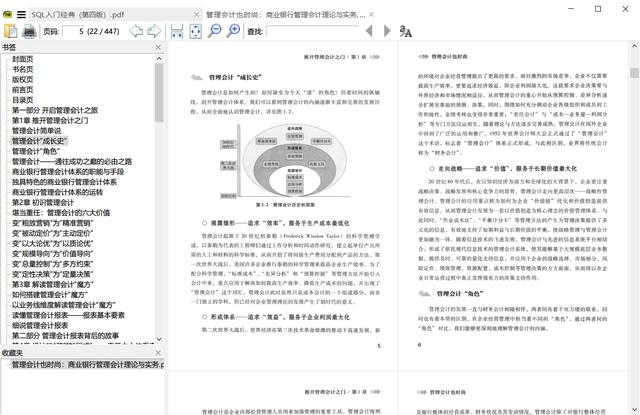Image resolution: width=640 pixels, height=415 pixels.
Task: Jump to 管理会计"角色" bookmark
Action: pyautogui.click(x=36, y=151)
